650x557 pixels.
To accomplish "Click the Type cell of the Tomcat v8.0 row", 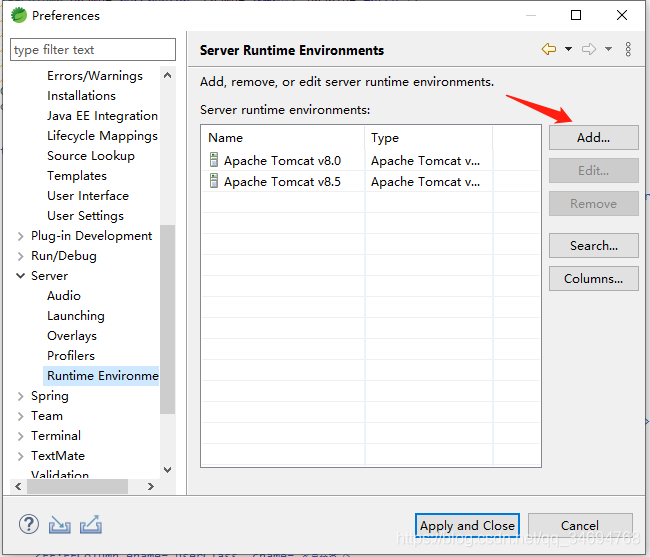I will [x=426, y=160].
